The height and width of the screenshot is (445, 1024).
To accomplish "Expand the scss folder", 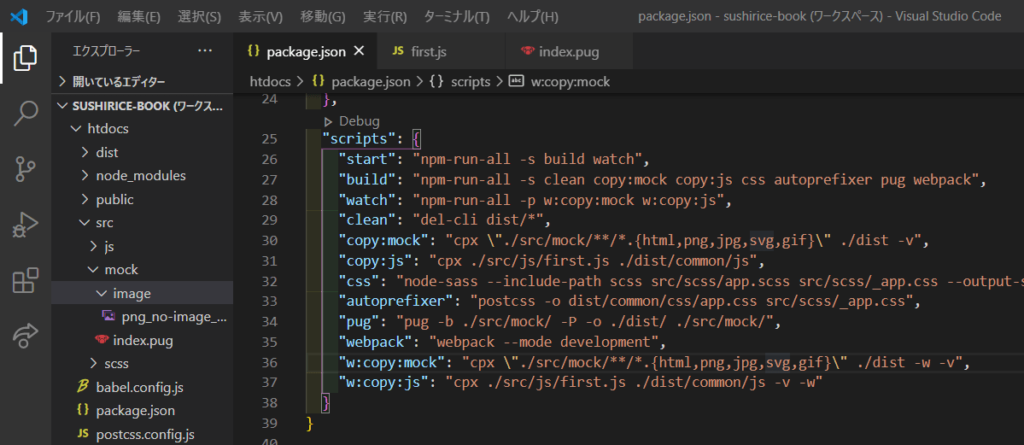I will click(142, 363).
